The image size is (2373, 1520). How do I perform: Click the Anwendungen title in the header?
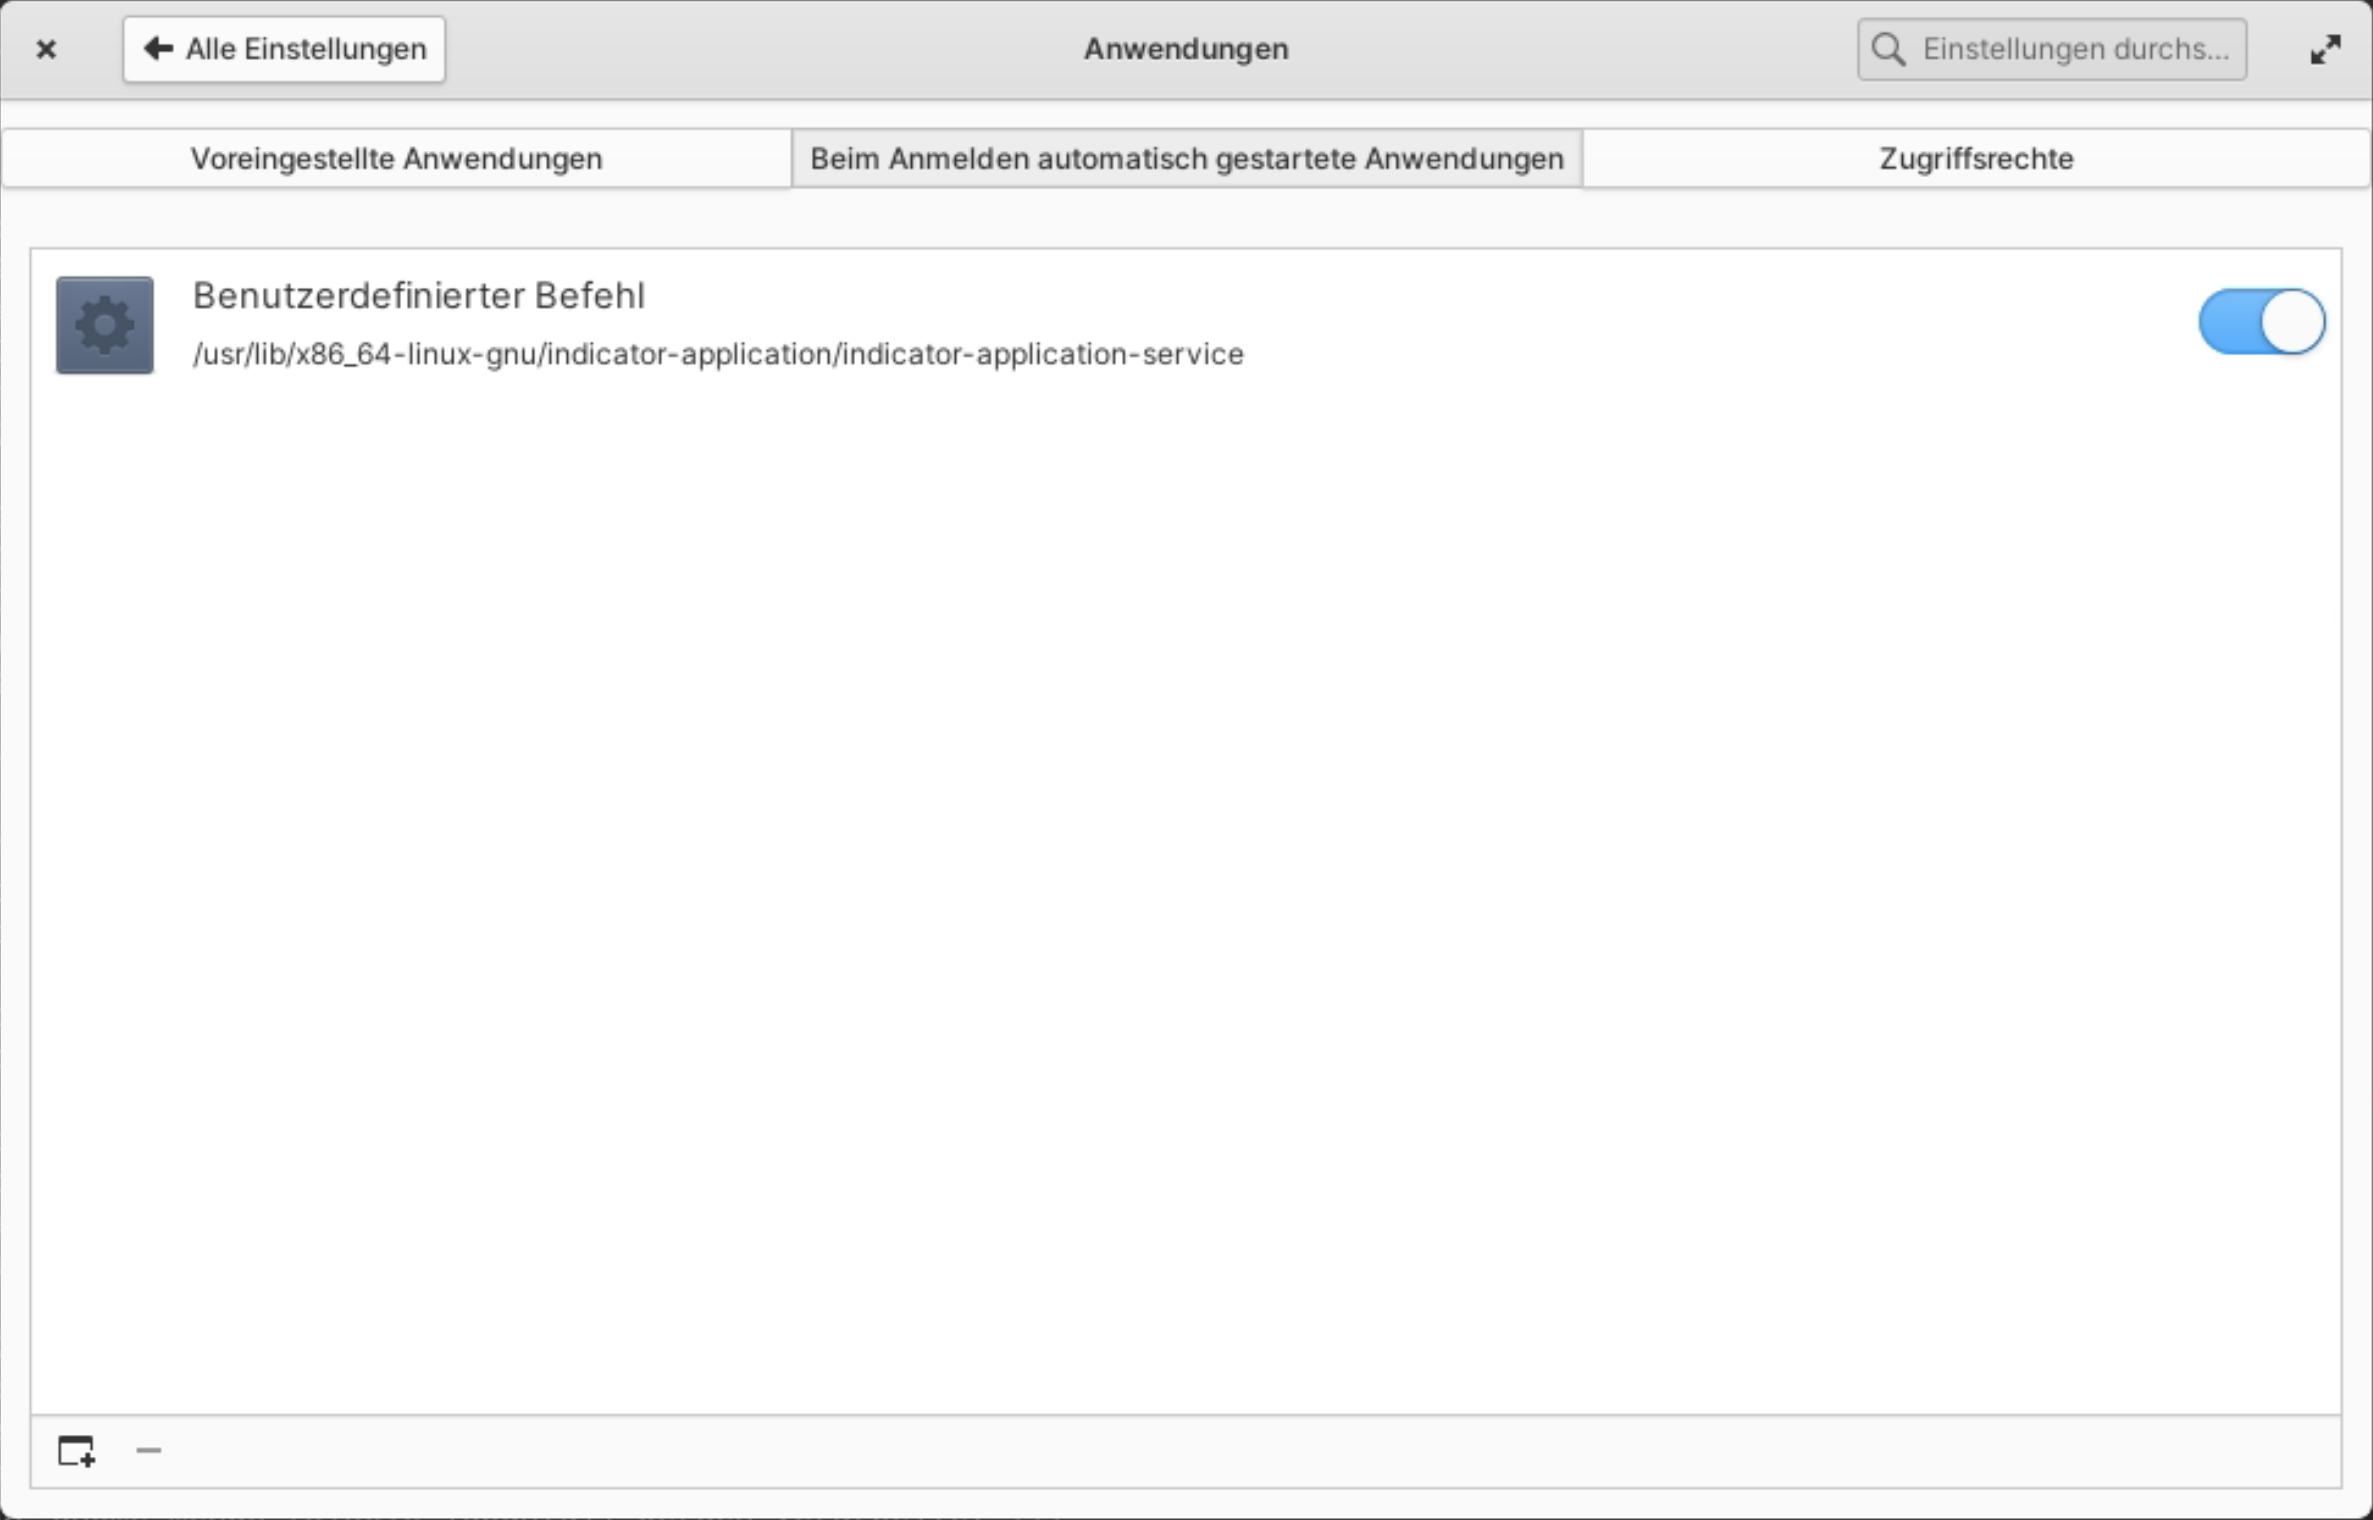(1185, 48)
